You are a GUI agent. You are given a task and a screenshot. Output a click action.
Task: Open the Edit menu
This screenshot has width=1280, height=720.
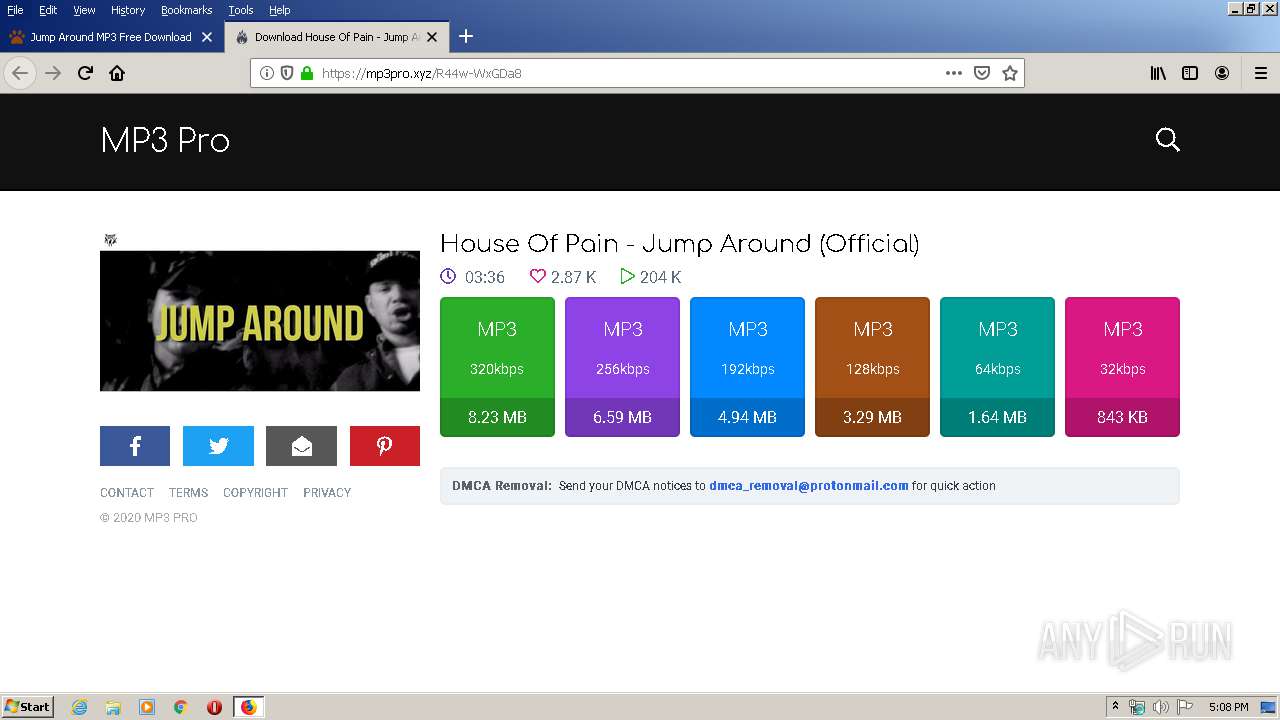(48, 10)
